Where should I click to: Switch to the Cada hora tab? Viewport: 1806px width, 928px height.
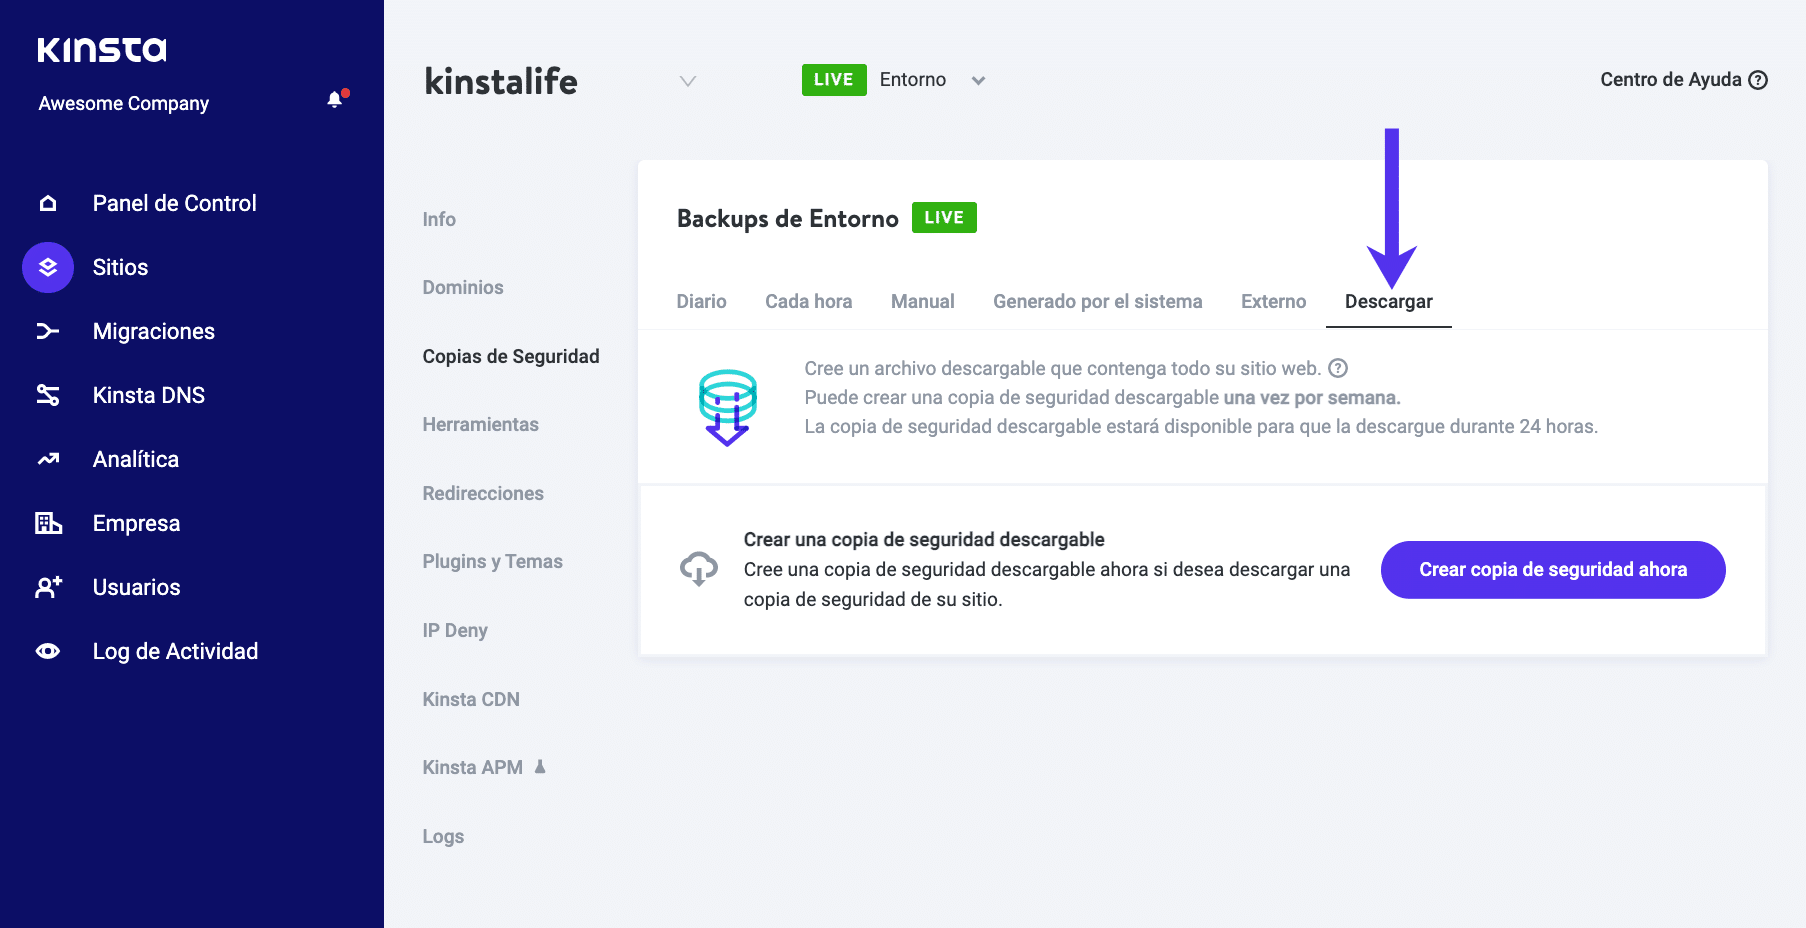pos(808,302)
